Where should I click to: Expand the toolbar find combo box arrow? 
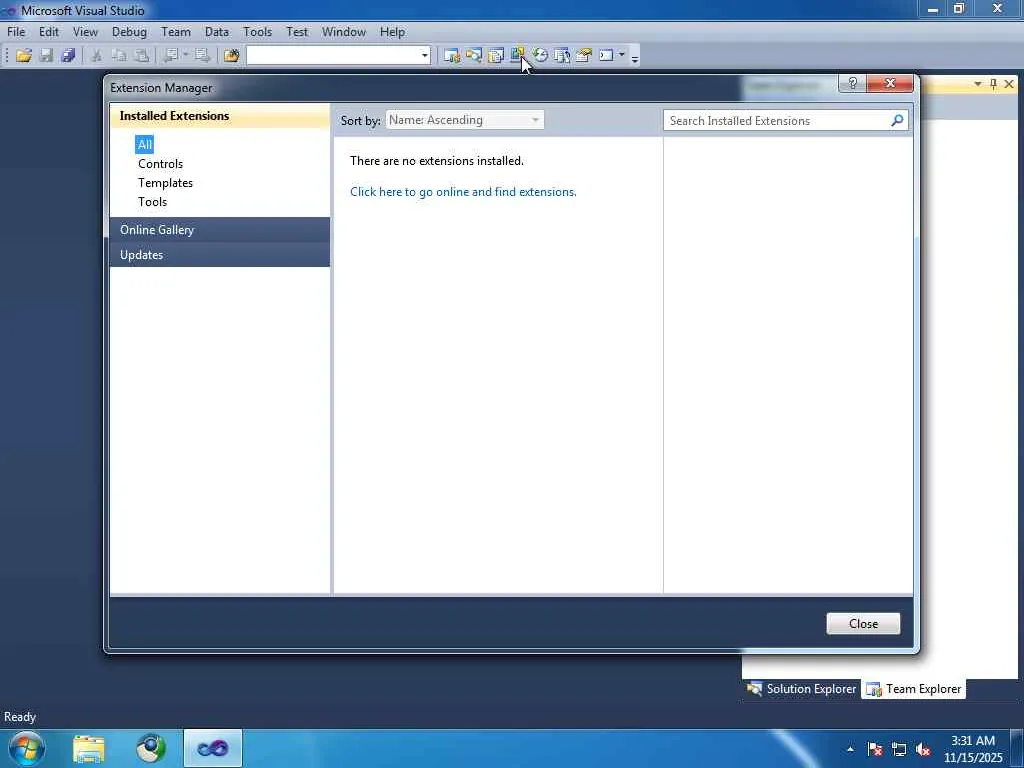(424, 56)
